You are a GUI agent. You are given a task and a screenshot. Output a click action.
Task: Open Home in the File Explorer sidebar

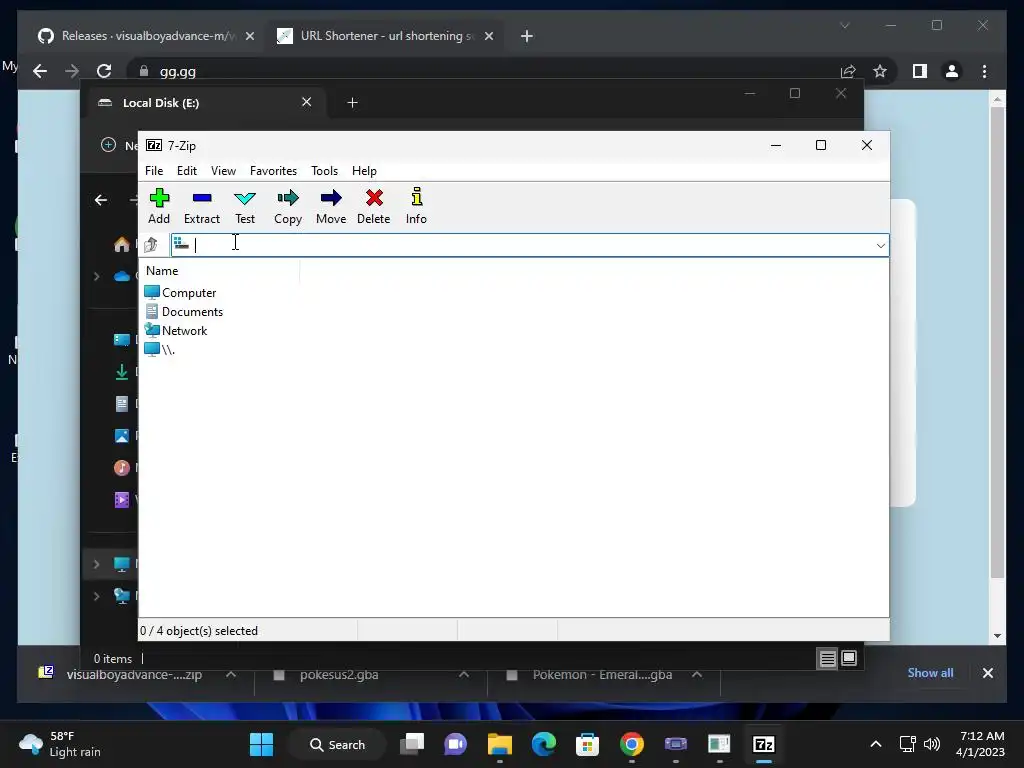pyautogui.click(x=121, y=245)
